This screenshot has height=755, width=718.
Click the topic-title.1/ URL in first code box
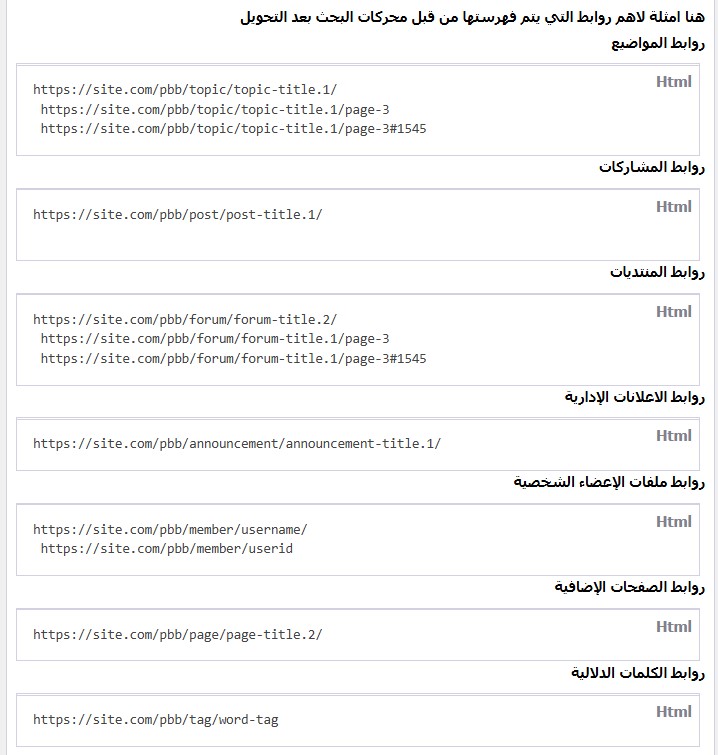point(185,90)
